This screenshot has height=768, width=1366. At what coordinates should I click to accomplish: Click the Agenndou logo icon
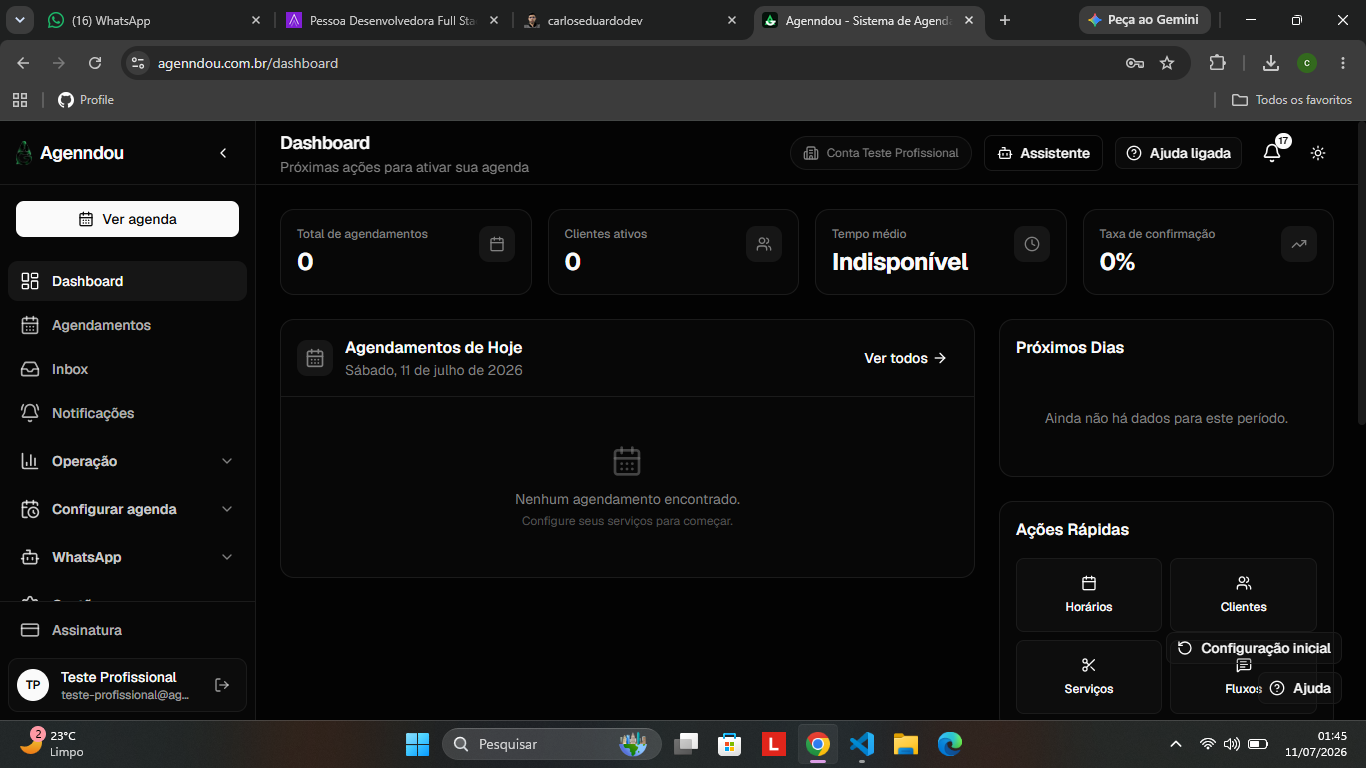24,153
